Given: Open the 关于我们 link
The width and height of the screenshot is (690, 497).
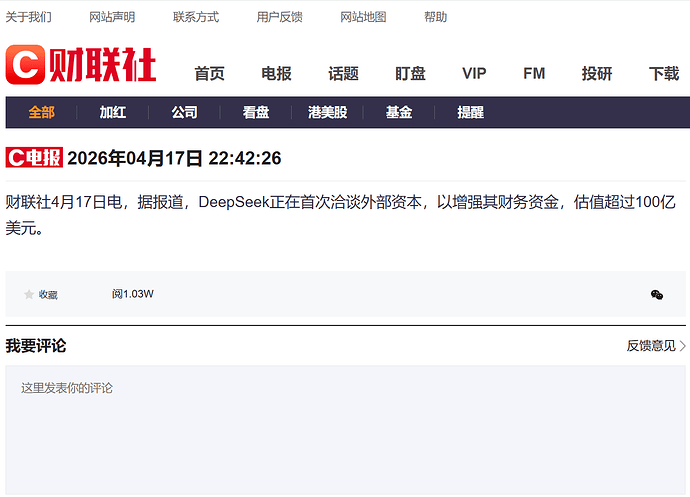Looking at the screenshot, I should pos(29,17).
